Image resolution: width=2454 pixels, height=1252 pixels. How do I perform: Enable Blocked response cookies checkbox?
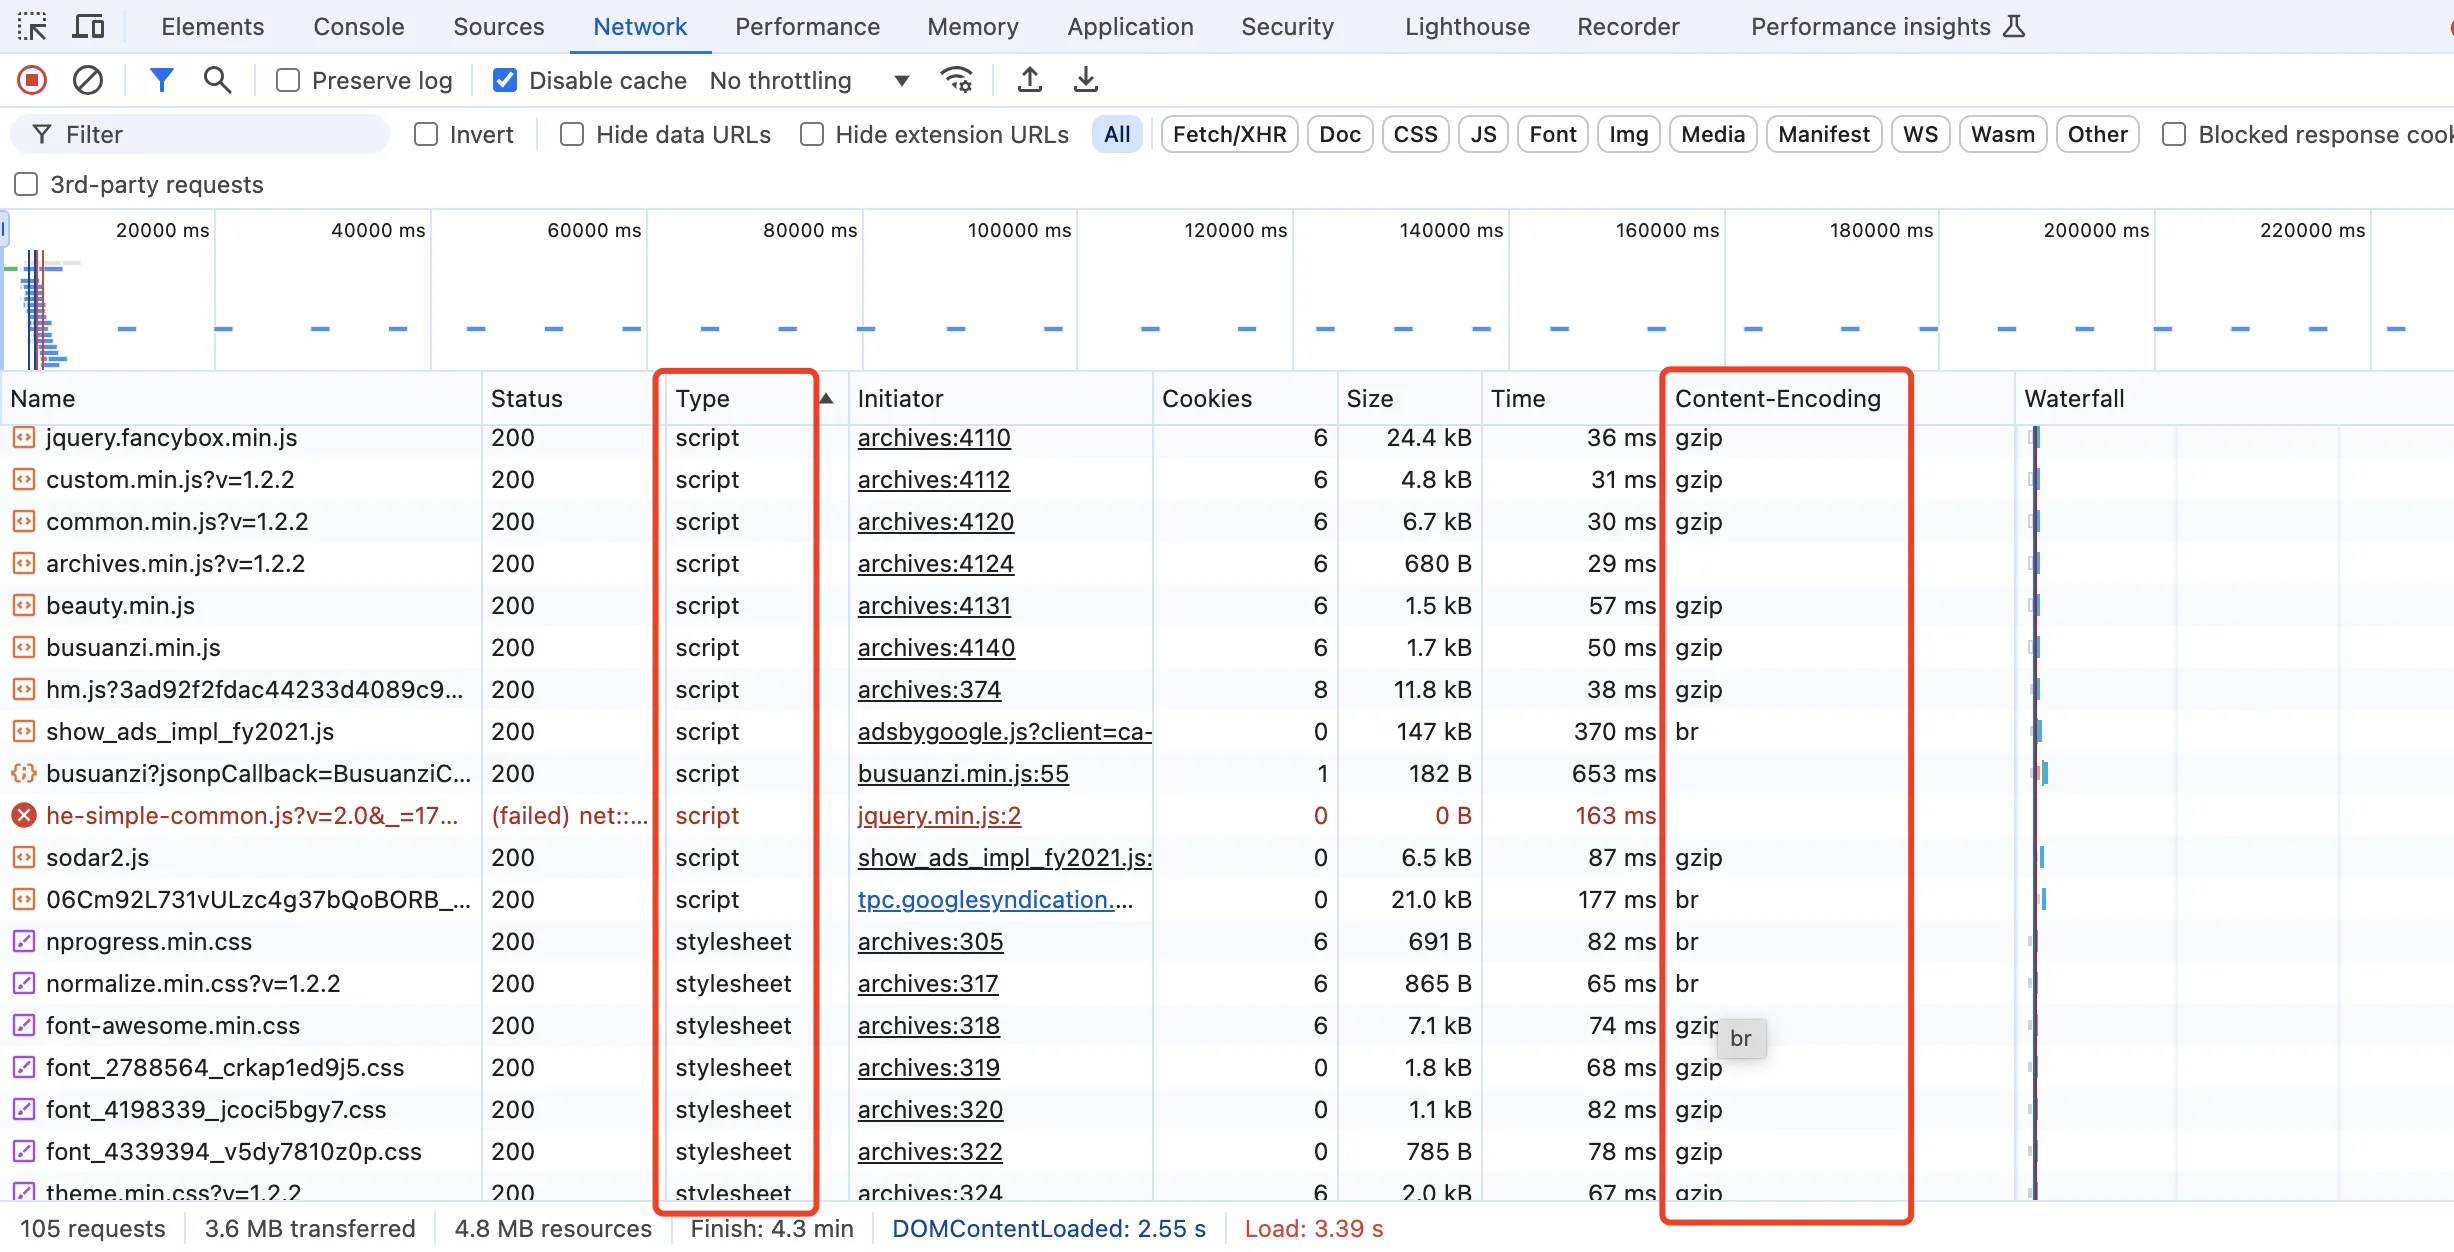[x=2174, y=134]
